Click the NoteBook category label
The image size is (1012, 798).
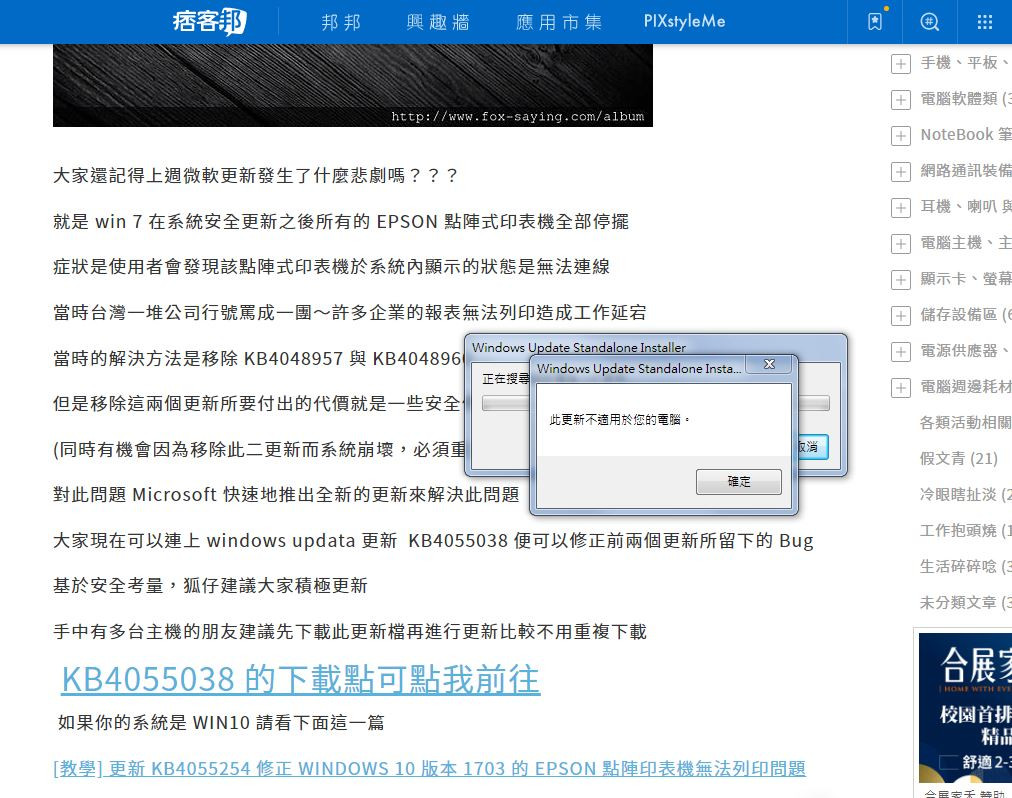pos(966,134)
